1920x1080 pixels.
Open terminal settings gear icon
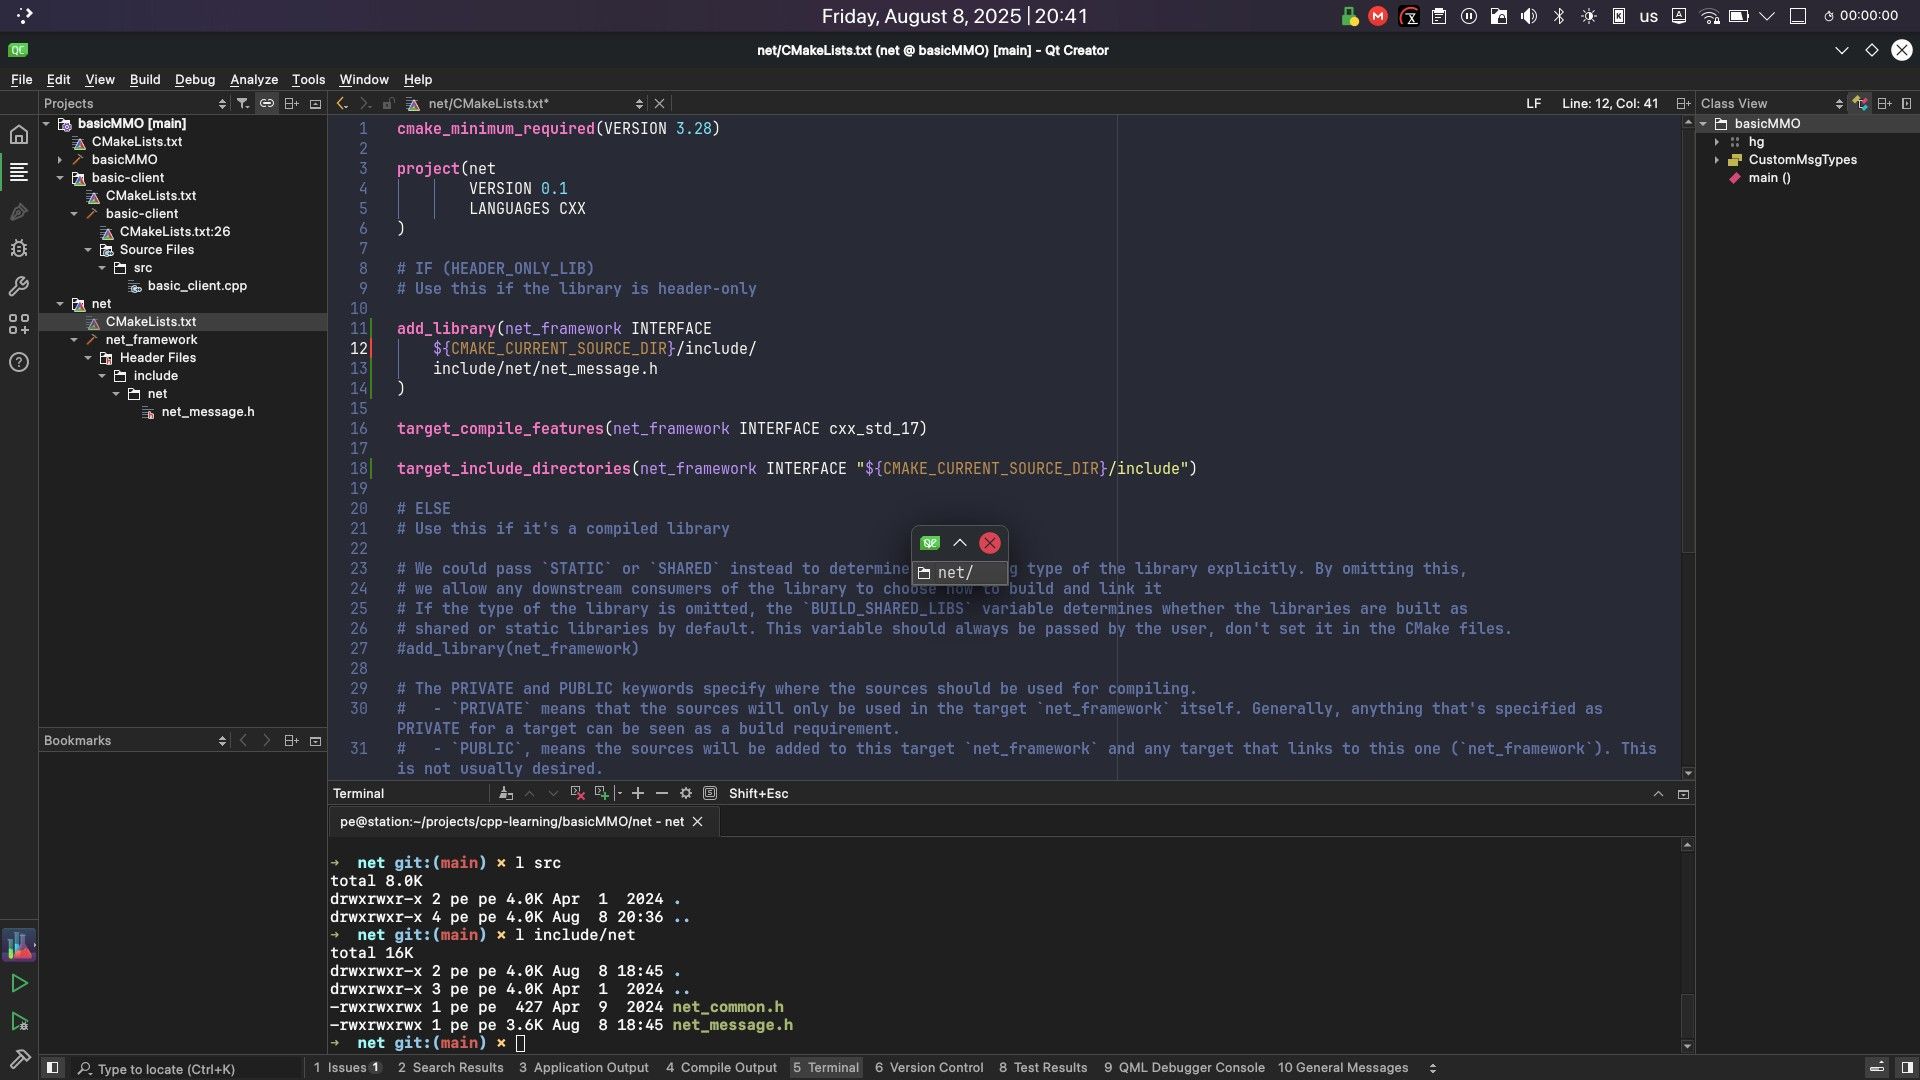tap(686, 794)
